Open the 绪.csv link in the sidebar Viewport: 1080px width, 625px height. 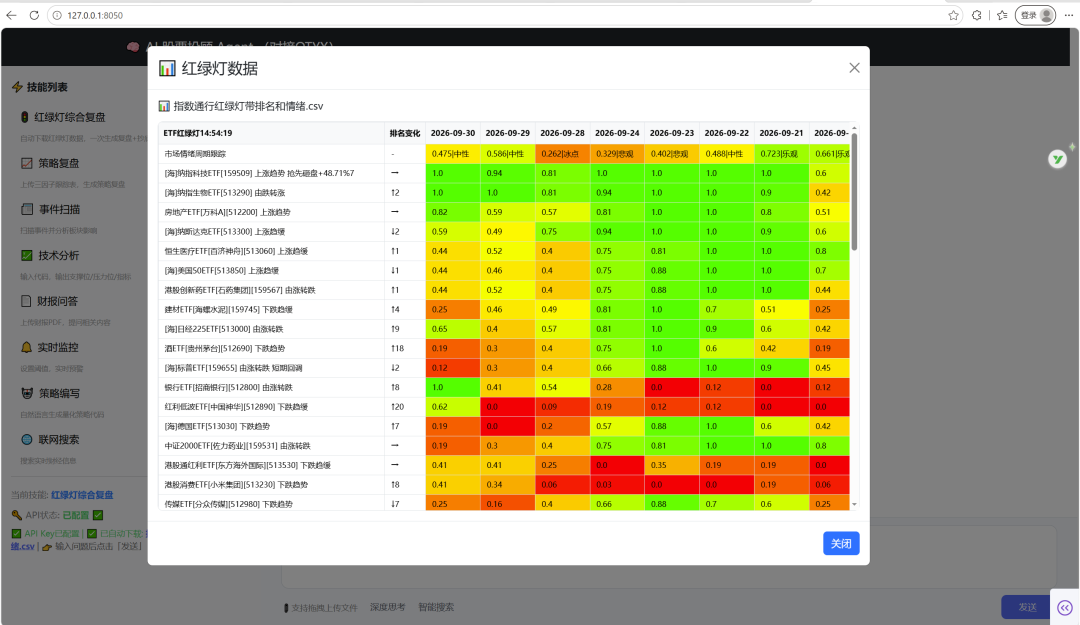pos(23,546)
